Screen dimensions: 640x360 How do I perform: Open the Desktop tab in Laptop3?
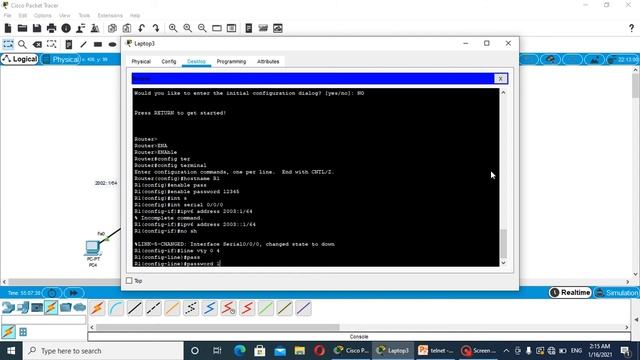click(196, 62)
